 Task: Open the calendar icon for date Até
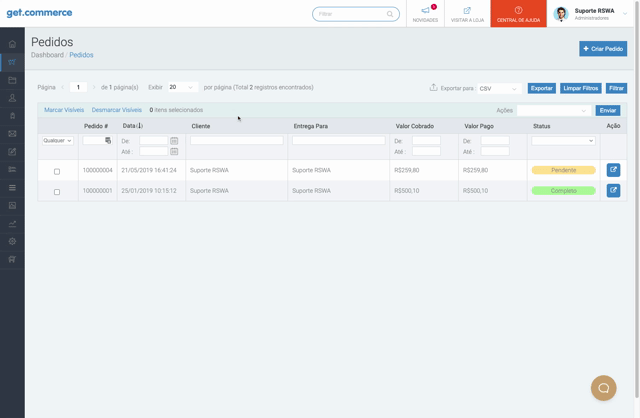[174, 151]
